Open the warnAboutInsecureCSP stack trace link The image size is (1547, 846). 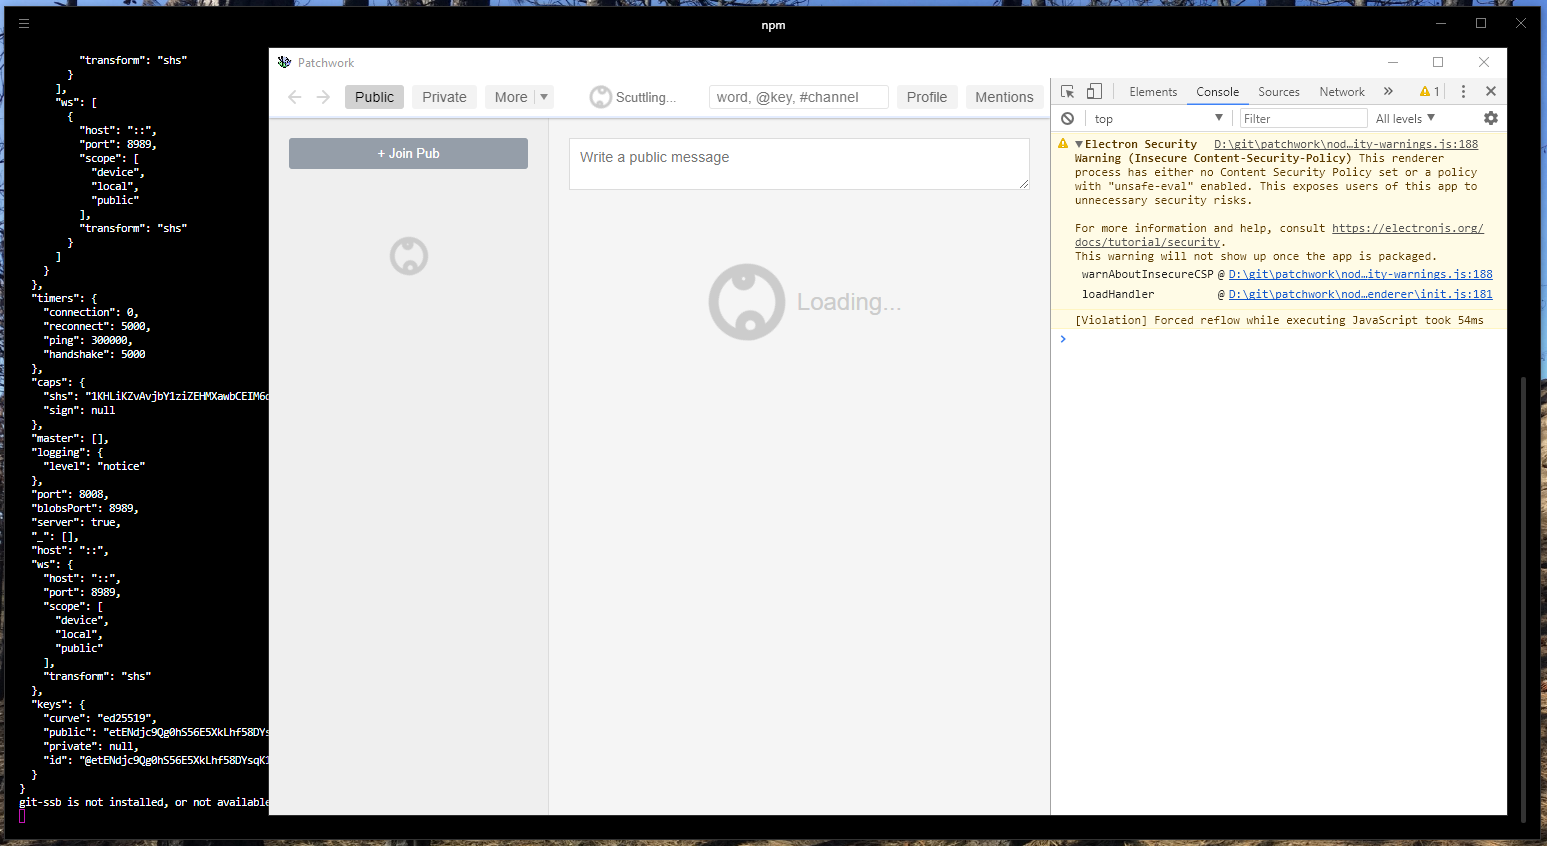1360,274
